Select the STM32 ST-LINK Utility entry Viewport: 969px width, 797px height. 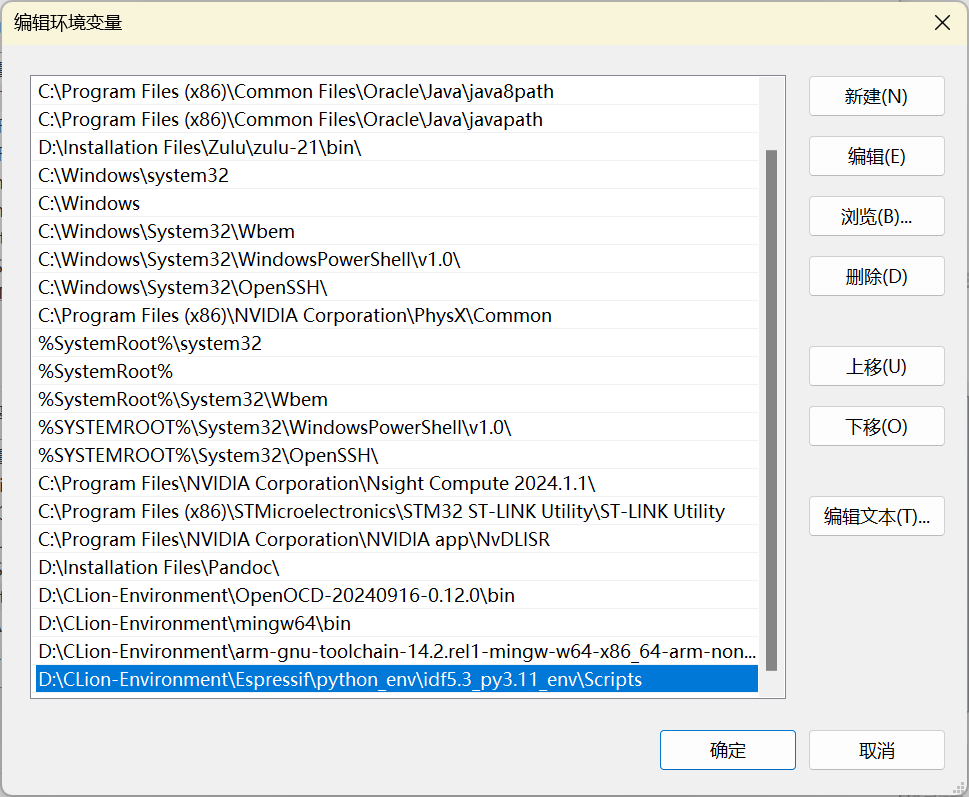[397, 512]
